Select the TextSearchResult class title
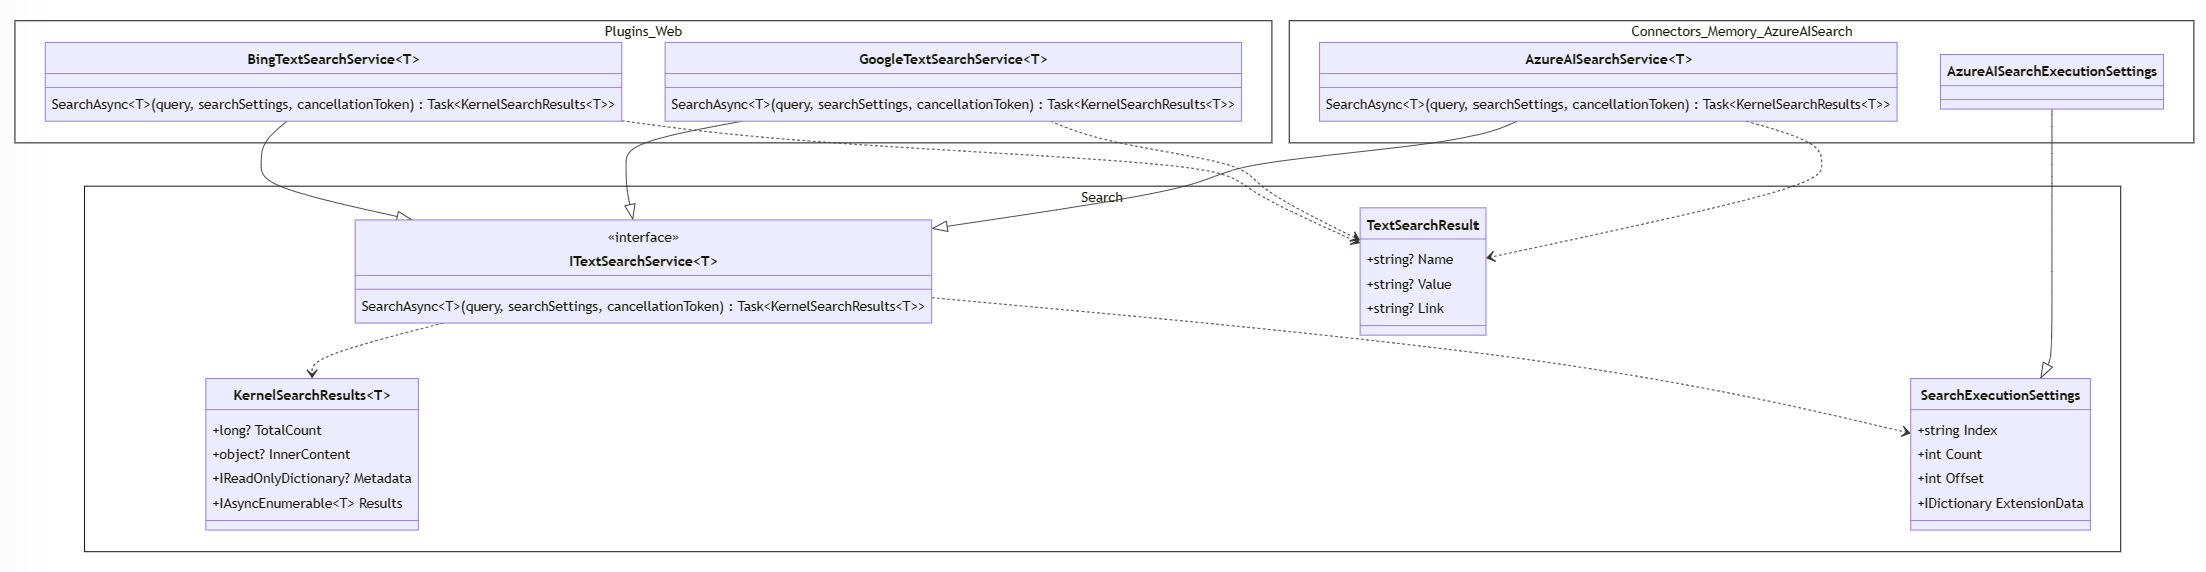This screenshot has height=572, width=2206. [x=1422, y=225]
